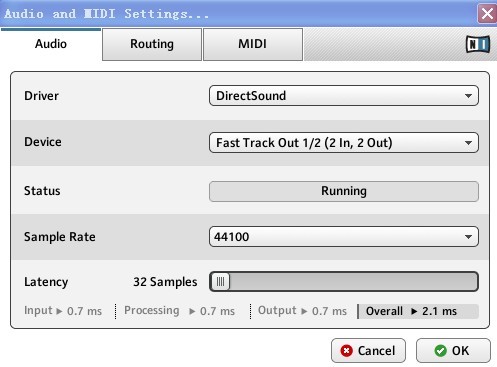Open the DirectSound driver combo box
The width and height of the screenshot is (497, 367).
pos(344,96)
